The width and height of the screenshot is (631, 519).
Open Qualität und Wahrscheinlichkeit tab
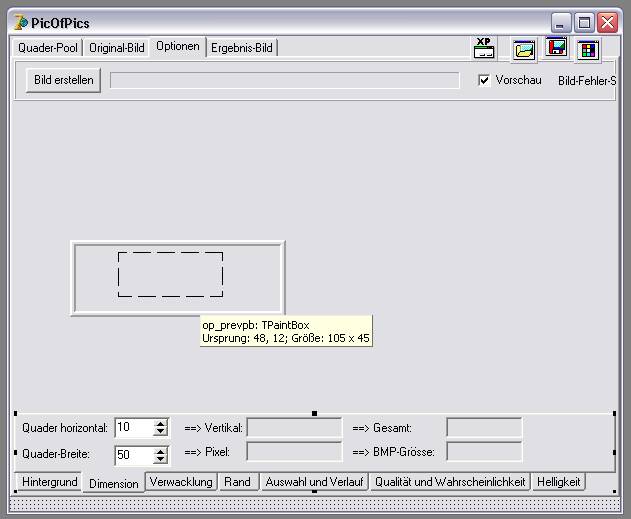coord(450,482)
